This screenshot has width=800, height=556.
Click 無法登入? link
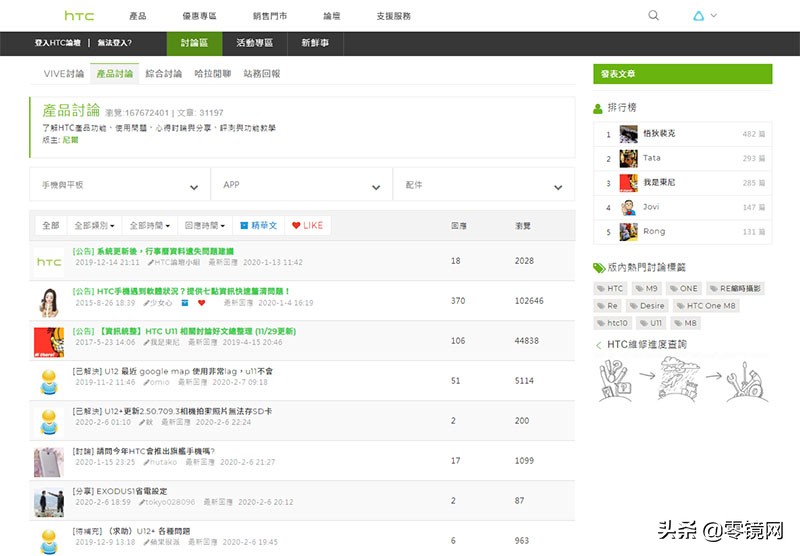pyautogui.click(x=115, y=43)
